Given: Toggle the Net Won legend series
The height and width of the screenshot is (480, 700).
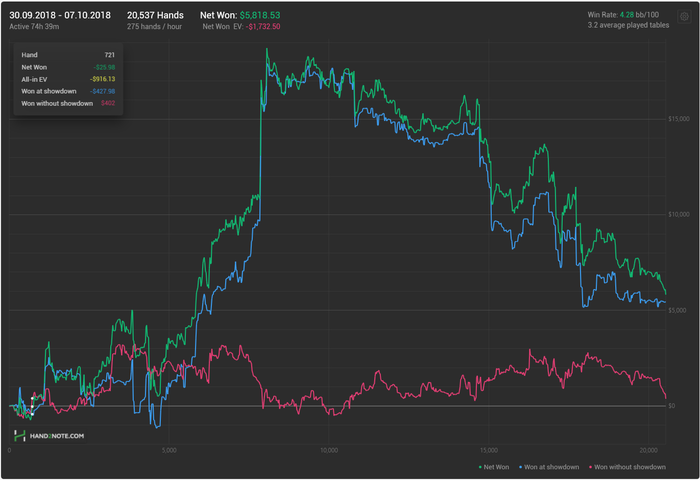Looking at the screenshot, I should click(494, 467).
